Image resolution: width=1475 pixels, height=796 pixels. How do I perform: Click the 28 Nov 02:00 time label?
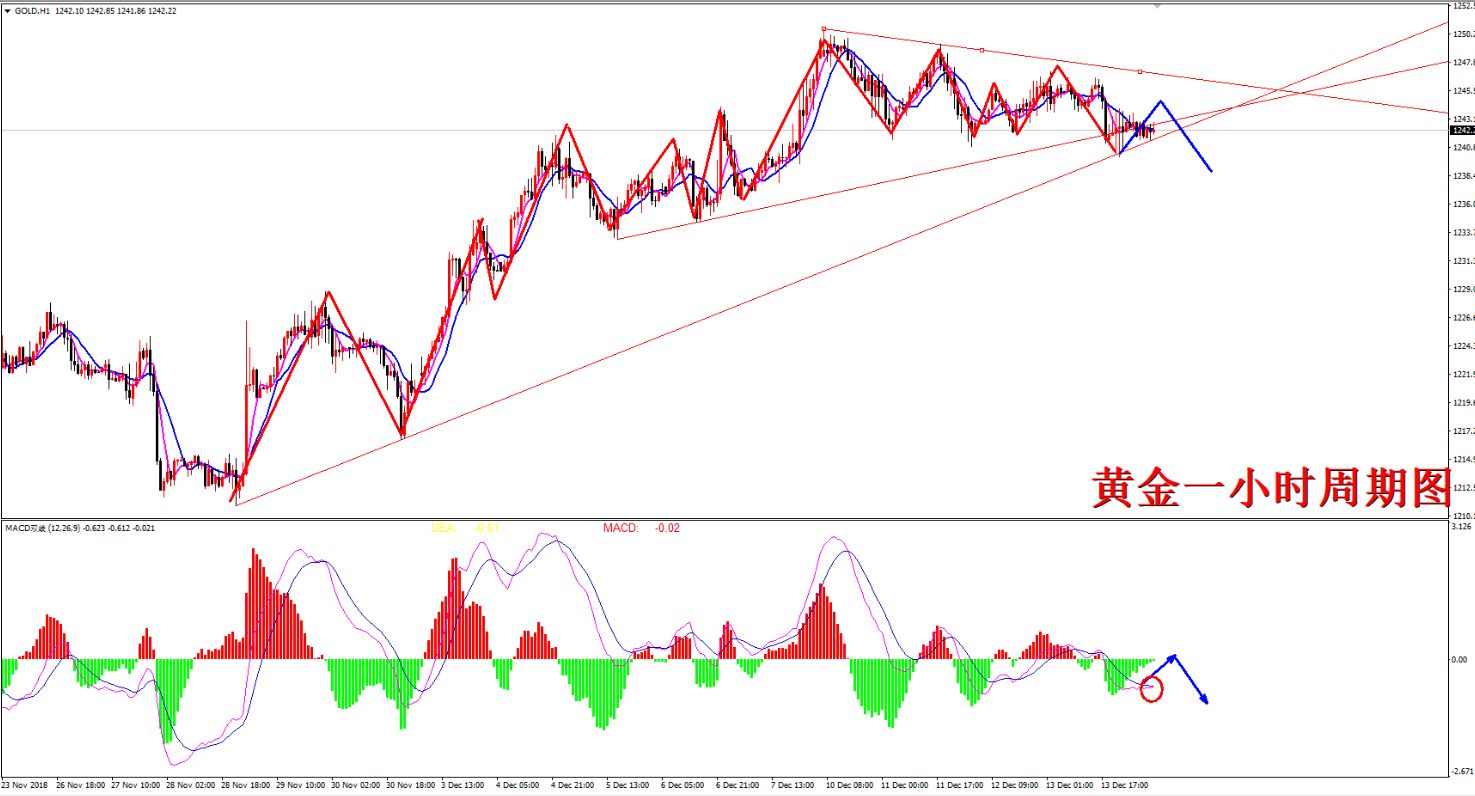click(191, 785)
